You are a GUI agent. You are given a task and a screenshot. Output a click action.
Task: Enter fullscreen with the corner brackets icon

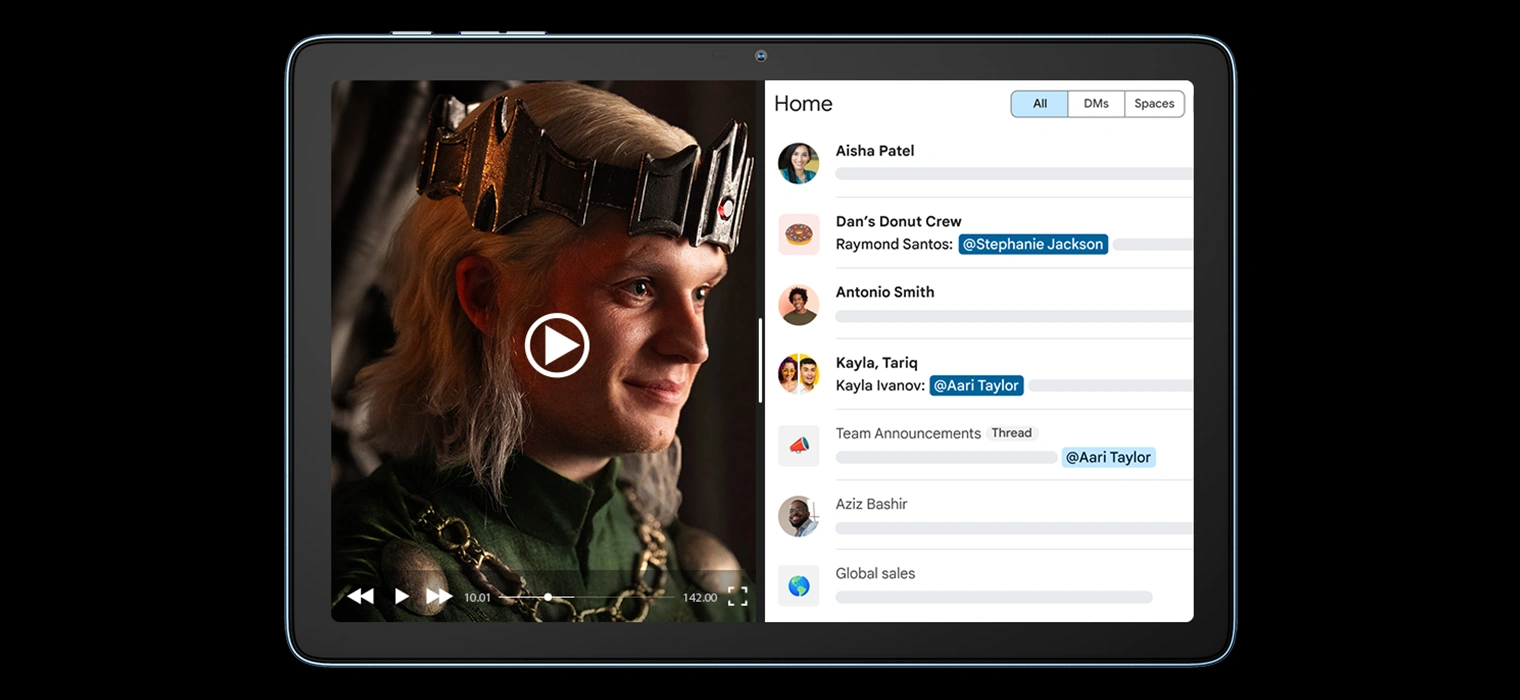pyautogui.click(x=738, y=597)
